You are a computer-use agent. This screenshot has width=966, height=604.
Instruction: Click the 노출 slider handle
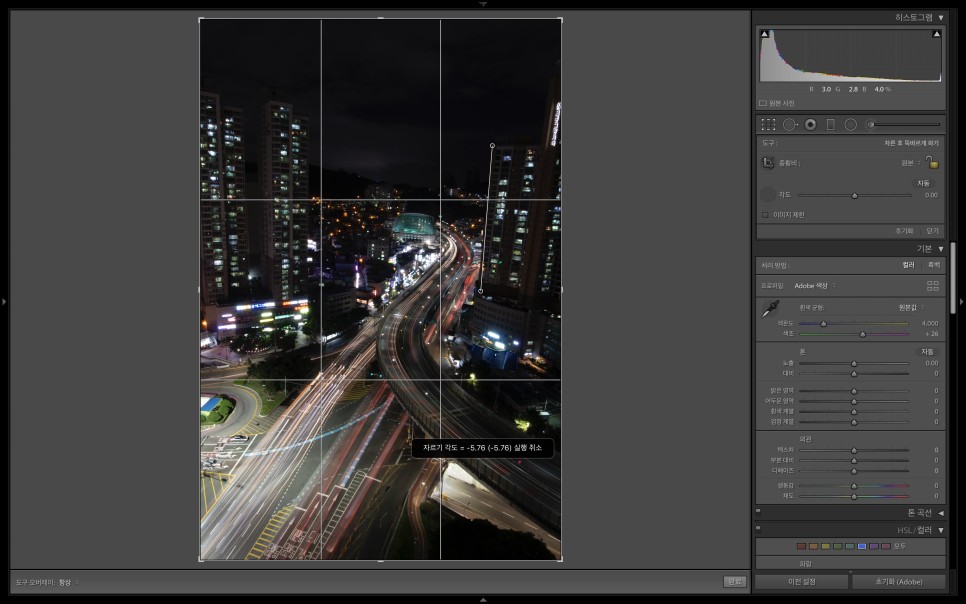click(854, 364)
